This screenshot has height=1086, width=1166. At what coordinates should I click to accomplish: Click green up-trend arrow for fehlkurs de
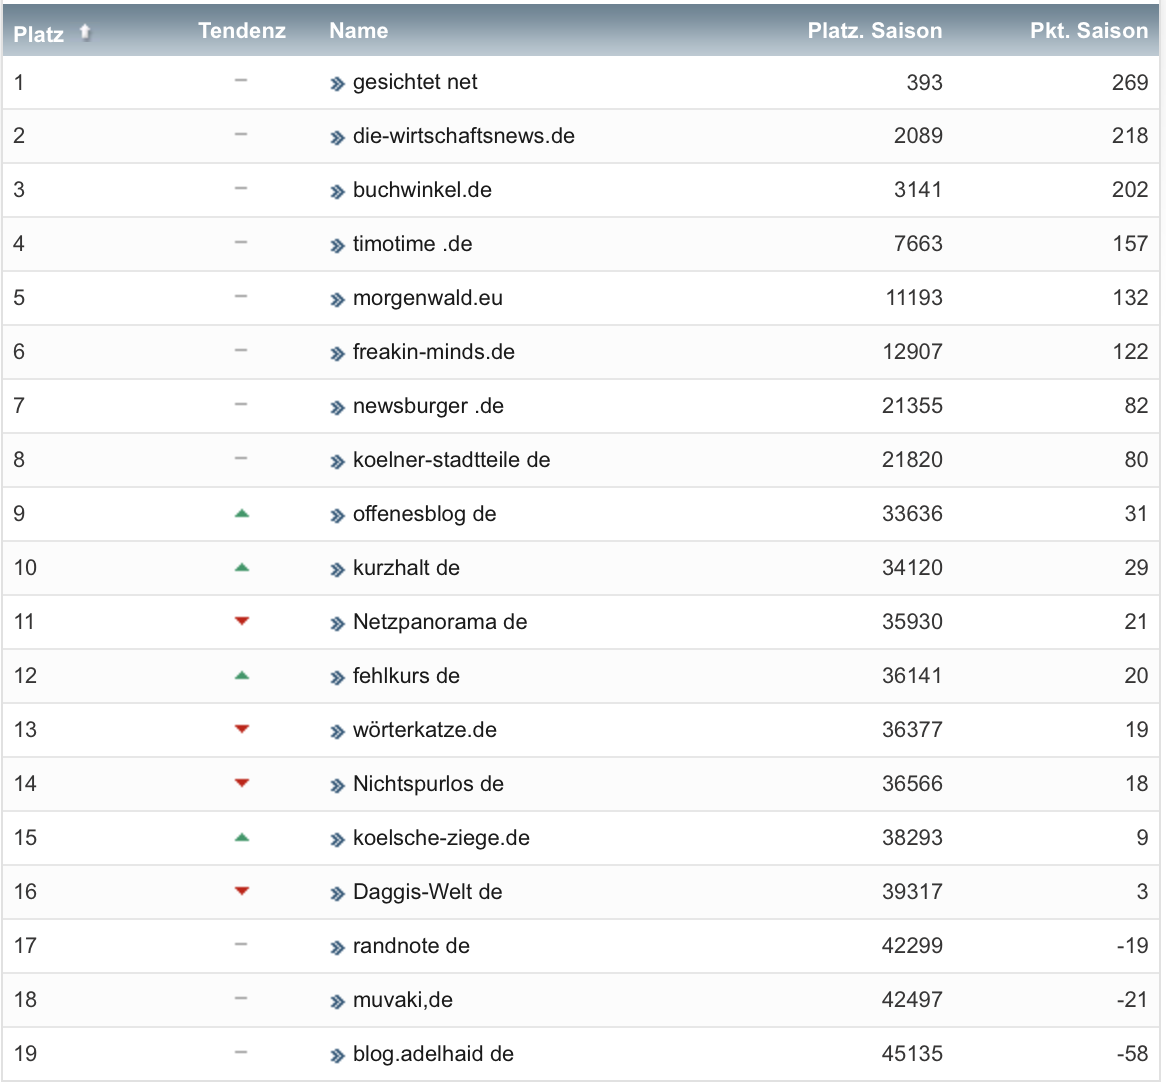pyautogui.click(x=242, y=675)
